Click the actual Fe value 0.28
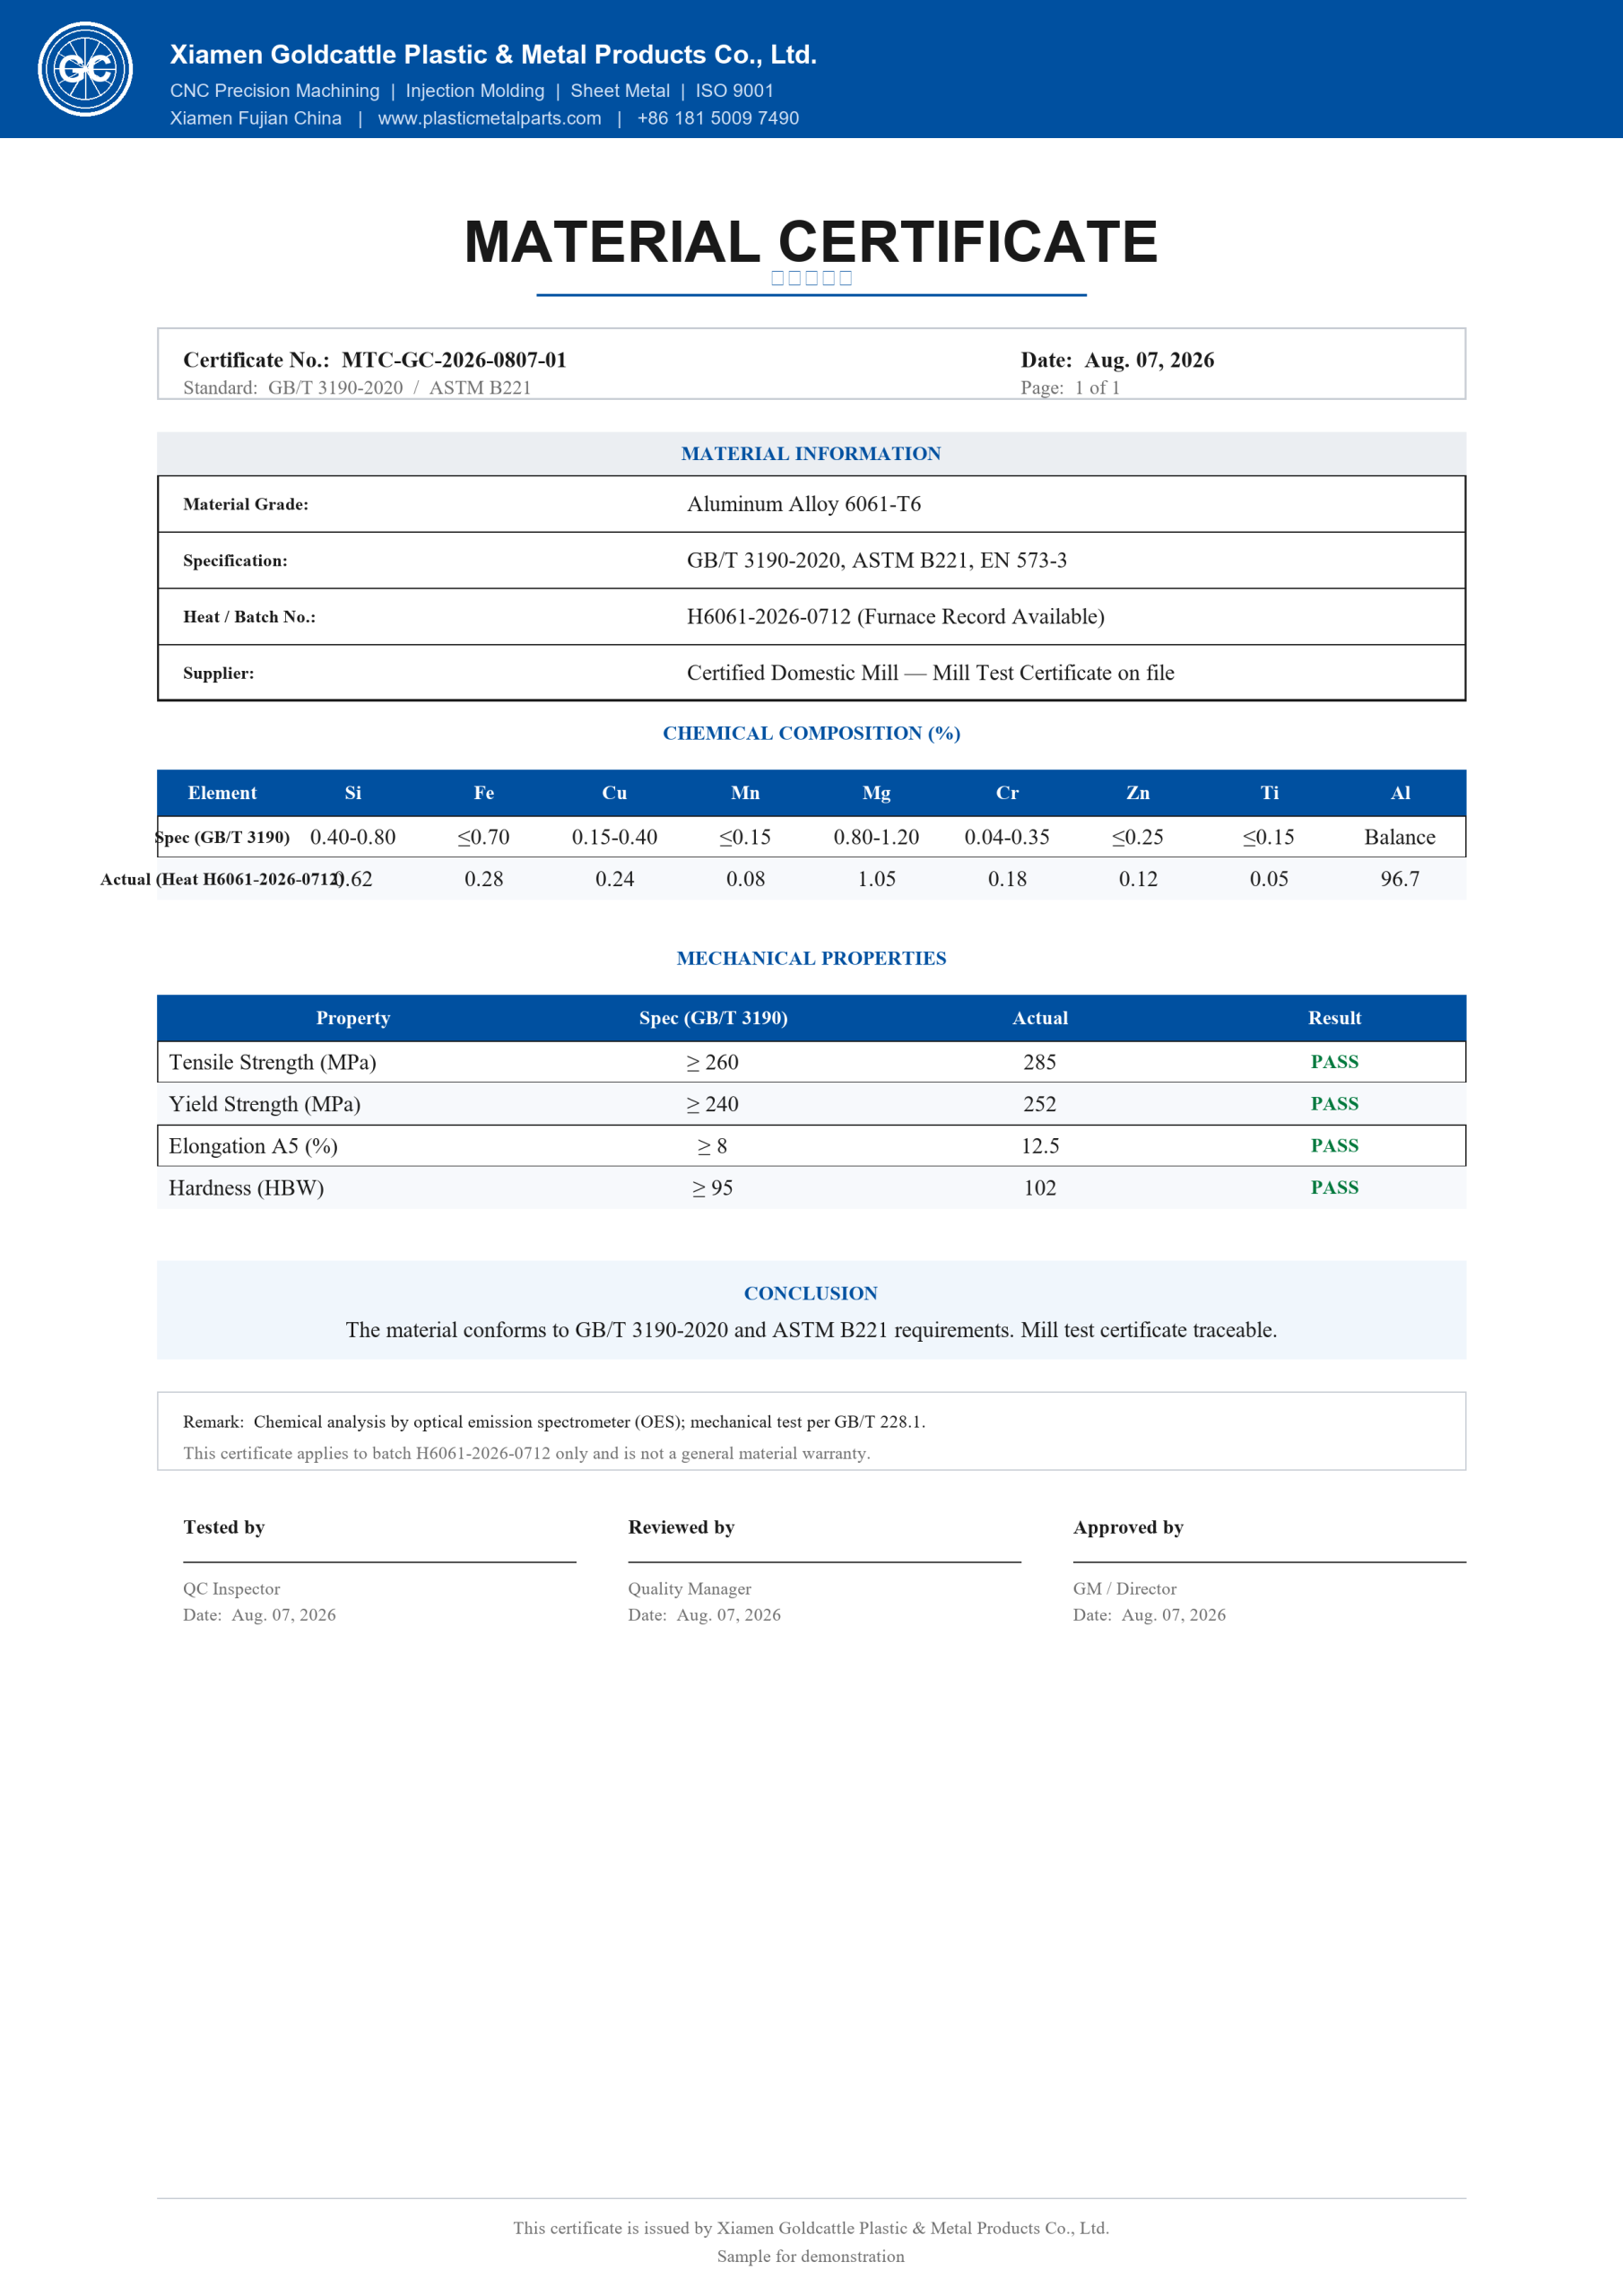 484,879
